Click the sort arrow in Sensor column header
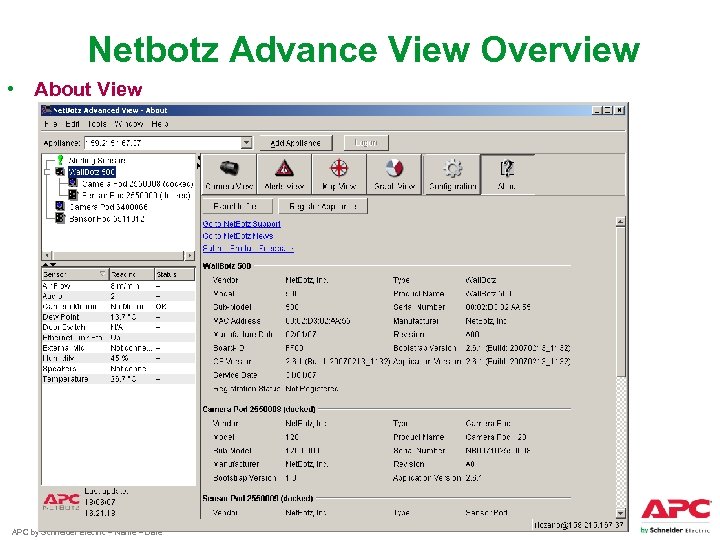720x540 pixels. [x=102, y=274]
